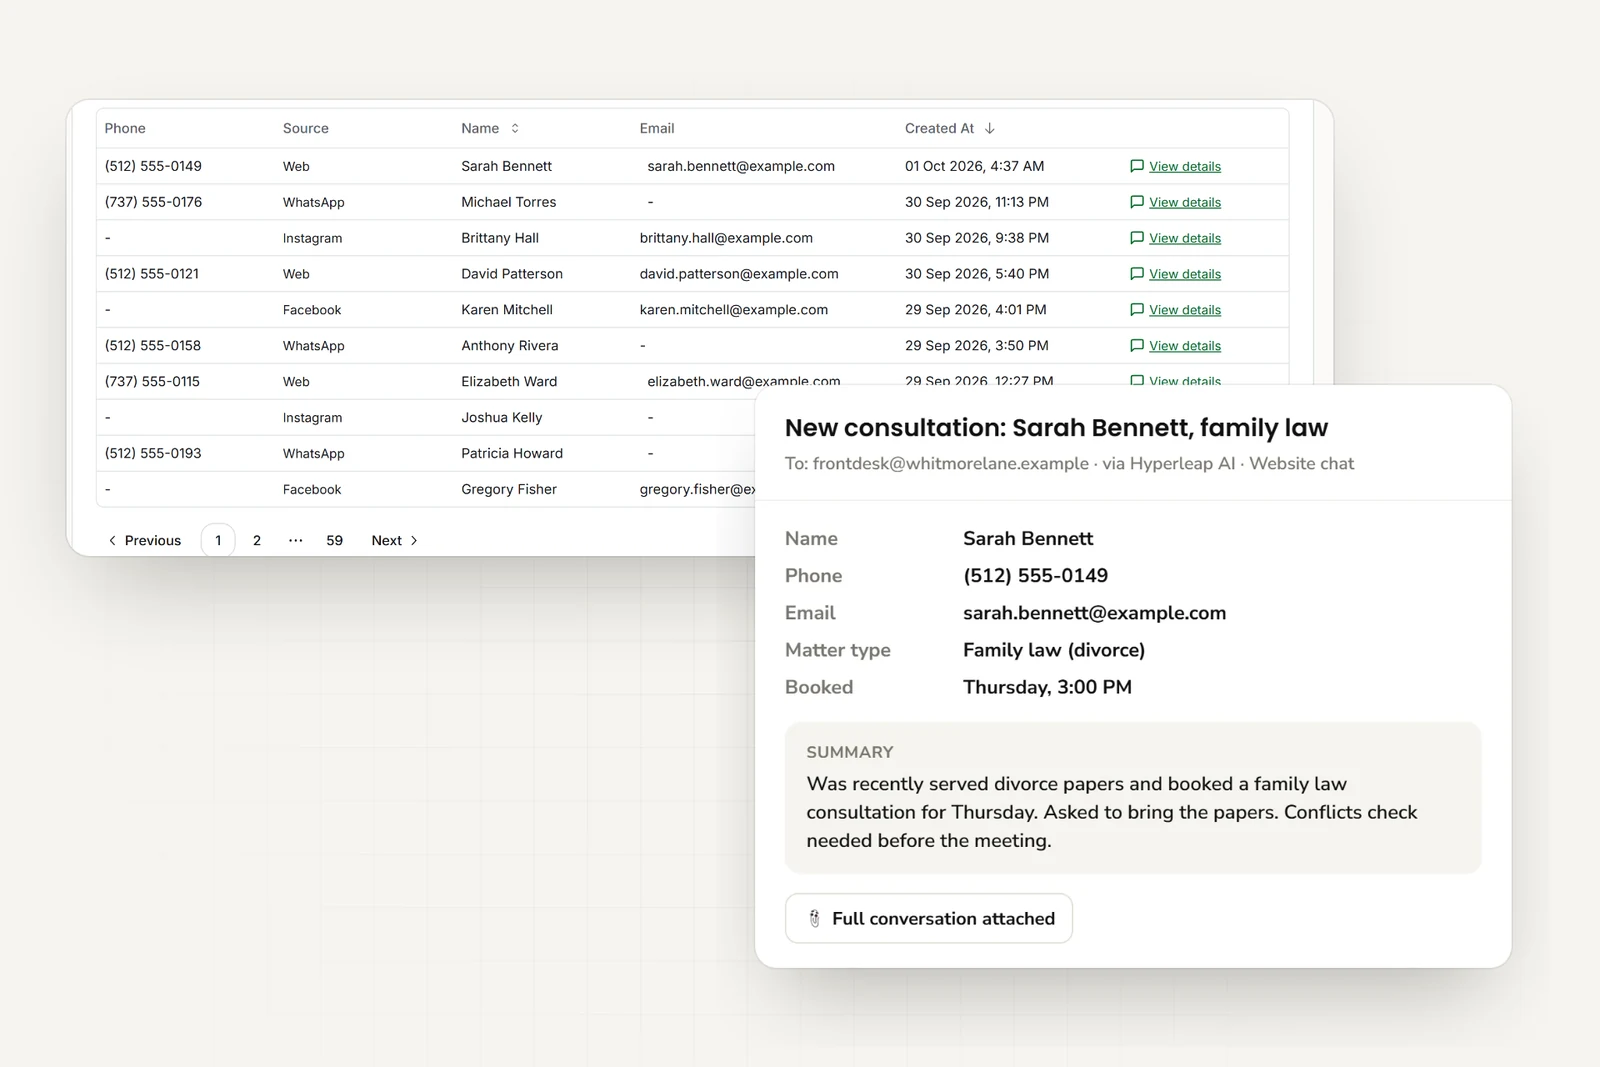Select the email sarah.bennett@example.com in the table
Screen dimensions: 1600x1067
(x=741, y=166)
